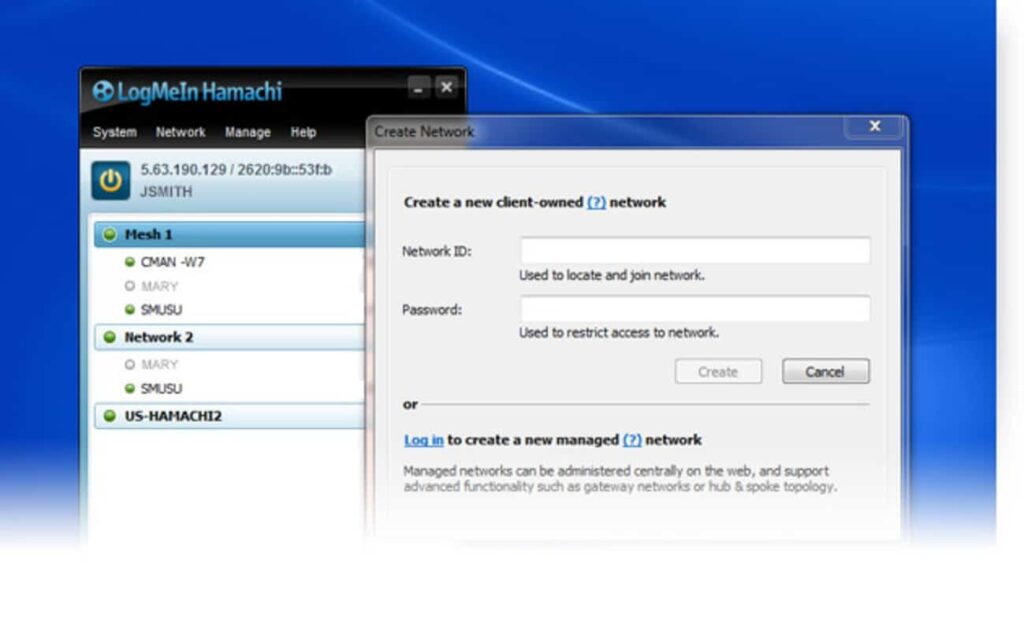
Task: Click the online status dot for CMAN -W7
Action: click(x=130, y=262)
